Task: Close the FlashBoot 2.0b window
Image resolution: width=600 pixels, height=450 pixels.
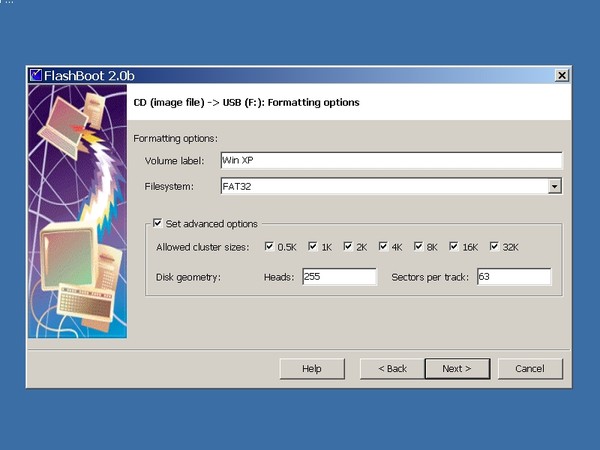Action: 561,75
